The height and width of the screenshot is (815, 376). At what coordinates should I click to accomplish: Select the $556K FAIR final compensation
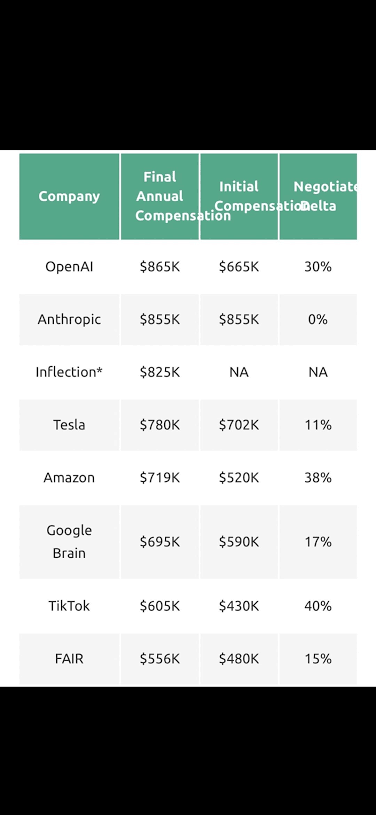coord(160,659)
